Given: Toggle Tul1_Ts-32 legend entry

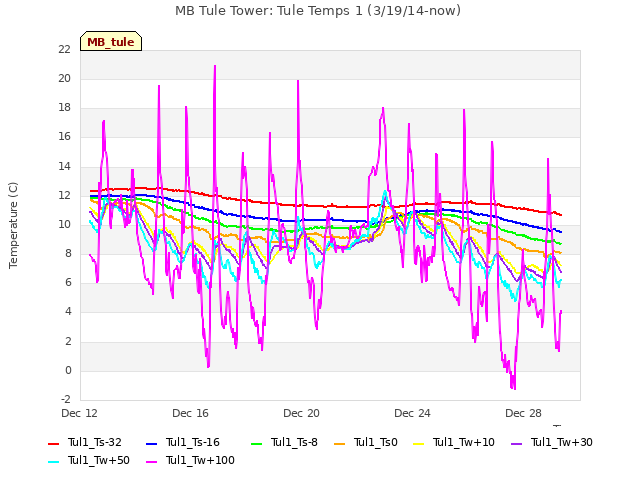Looking at the screenshot, I should 85,442.
